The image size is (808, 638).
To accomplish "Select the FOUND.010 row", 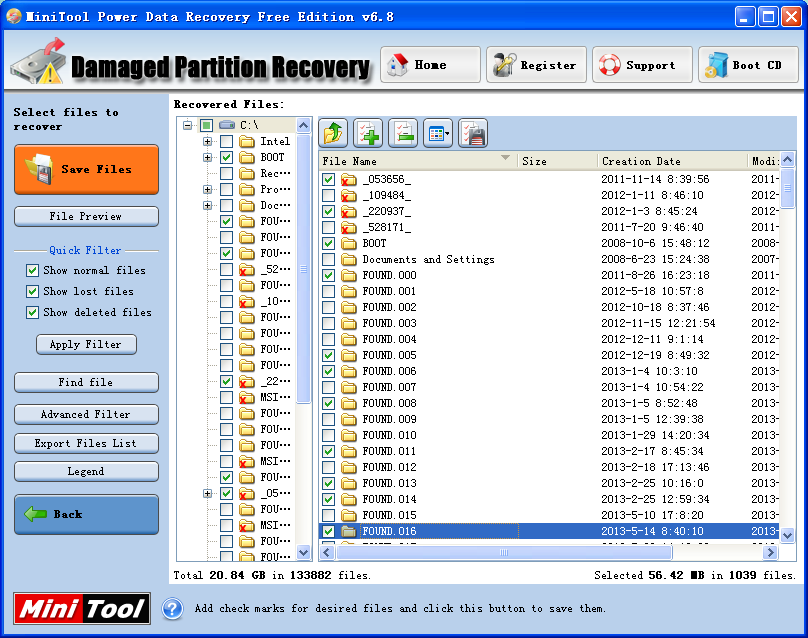I will click(x=549, y=435).
